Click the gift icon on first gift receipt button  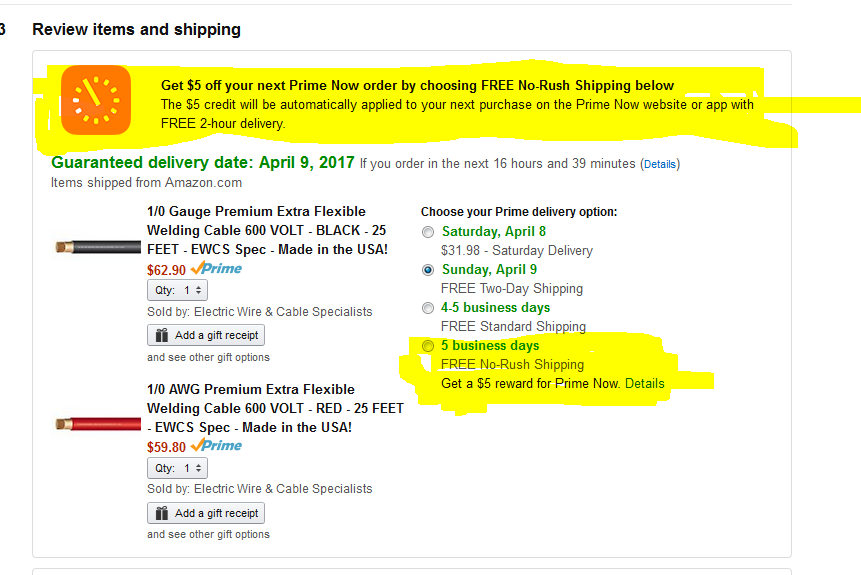[161, 335]
